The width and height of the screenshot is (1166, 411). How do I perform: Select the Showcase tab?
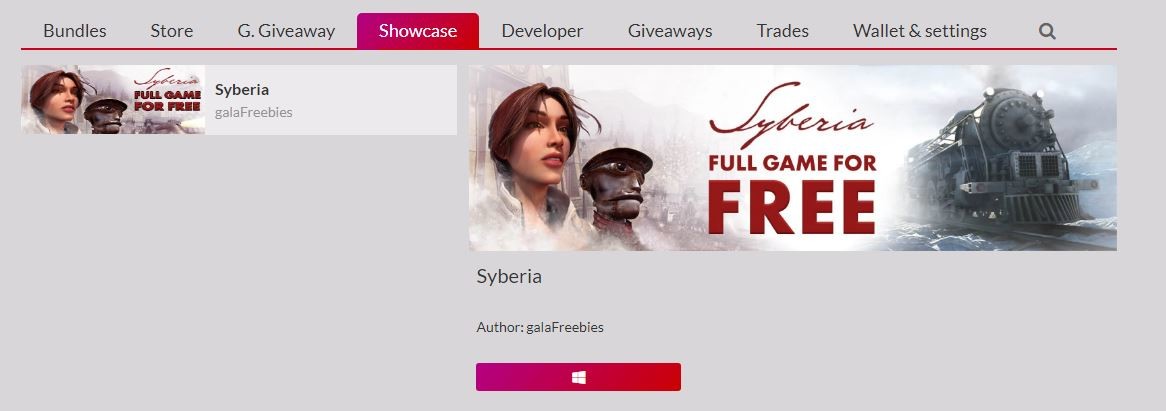point(418,31)
